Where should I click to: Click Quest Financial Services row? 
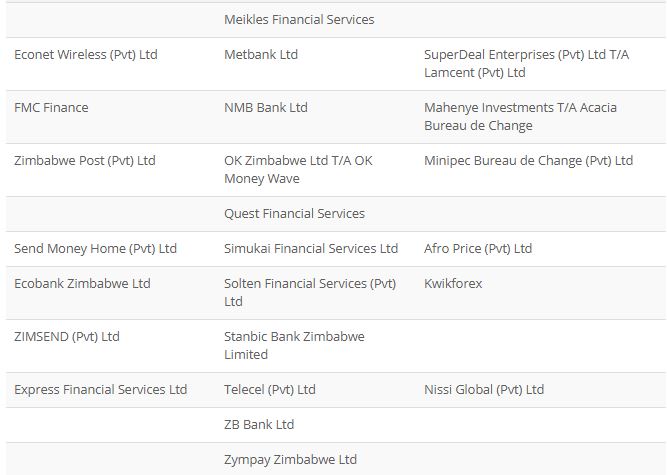336,214
